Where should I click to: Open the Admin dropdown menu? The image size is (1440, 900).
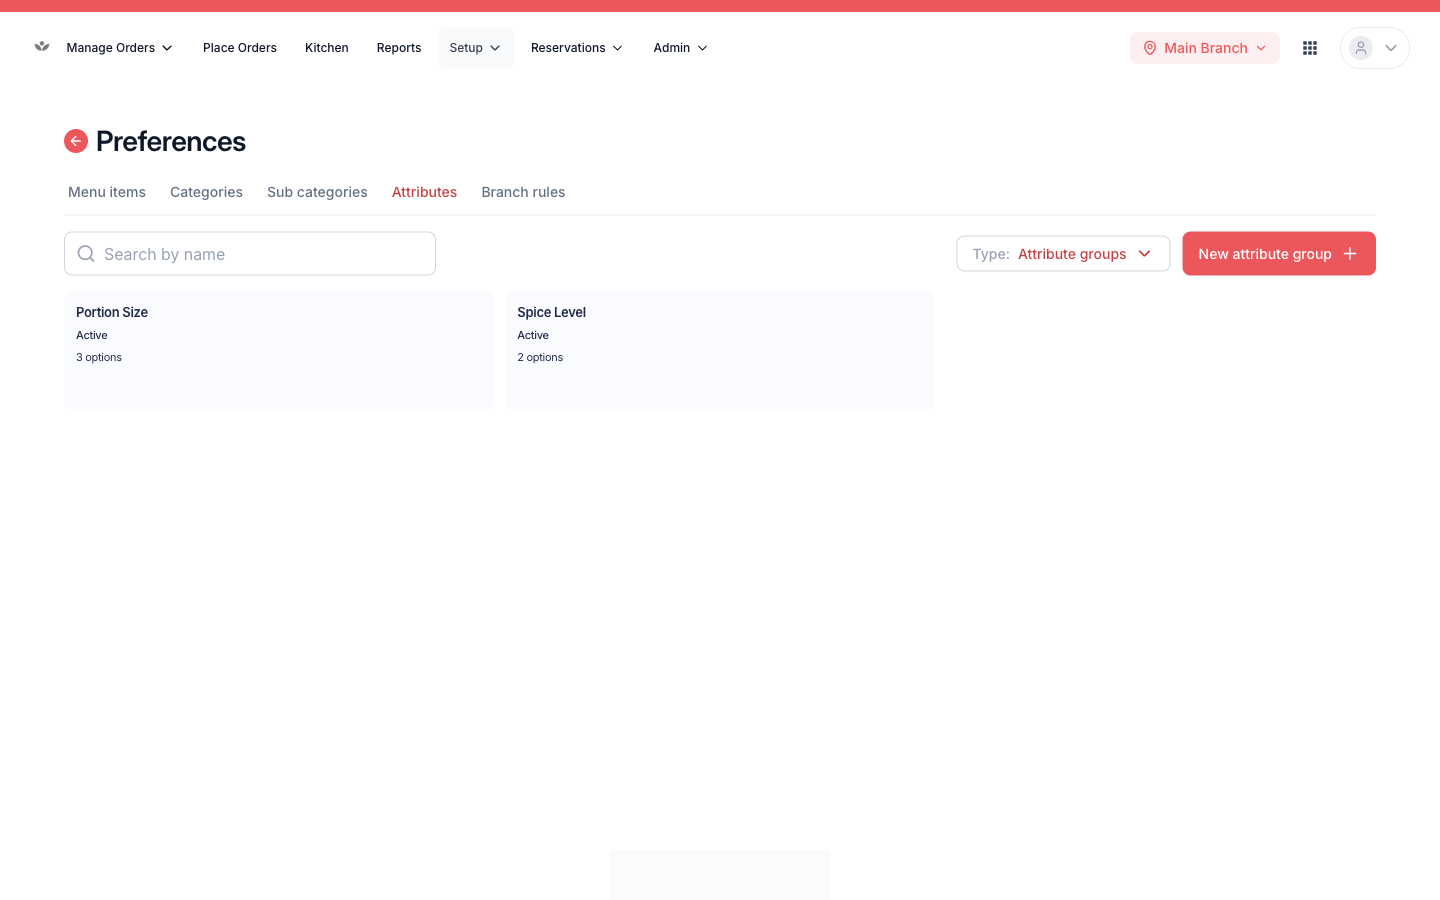pyautogui.click(x=681, y=48)
